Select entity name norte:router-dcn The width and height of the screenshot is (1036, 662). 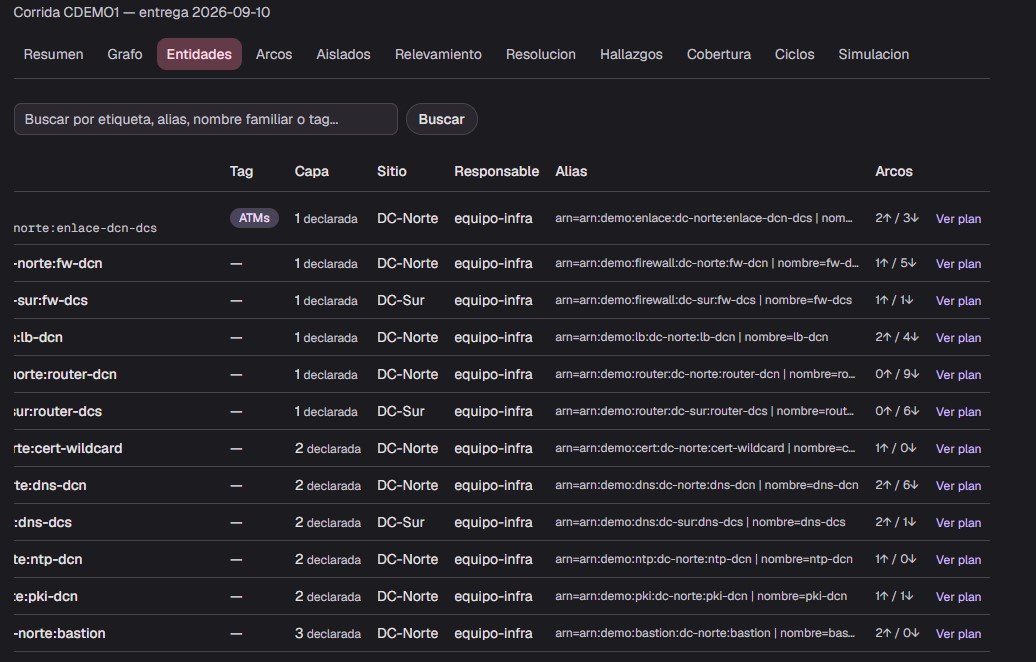65,374
